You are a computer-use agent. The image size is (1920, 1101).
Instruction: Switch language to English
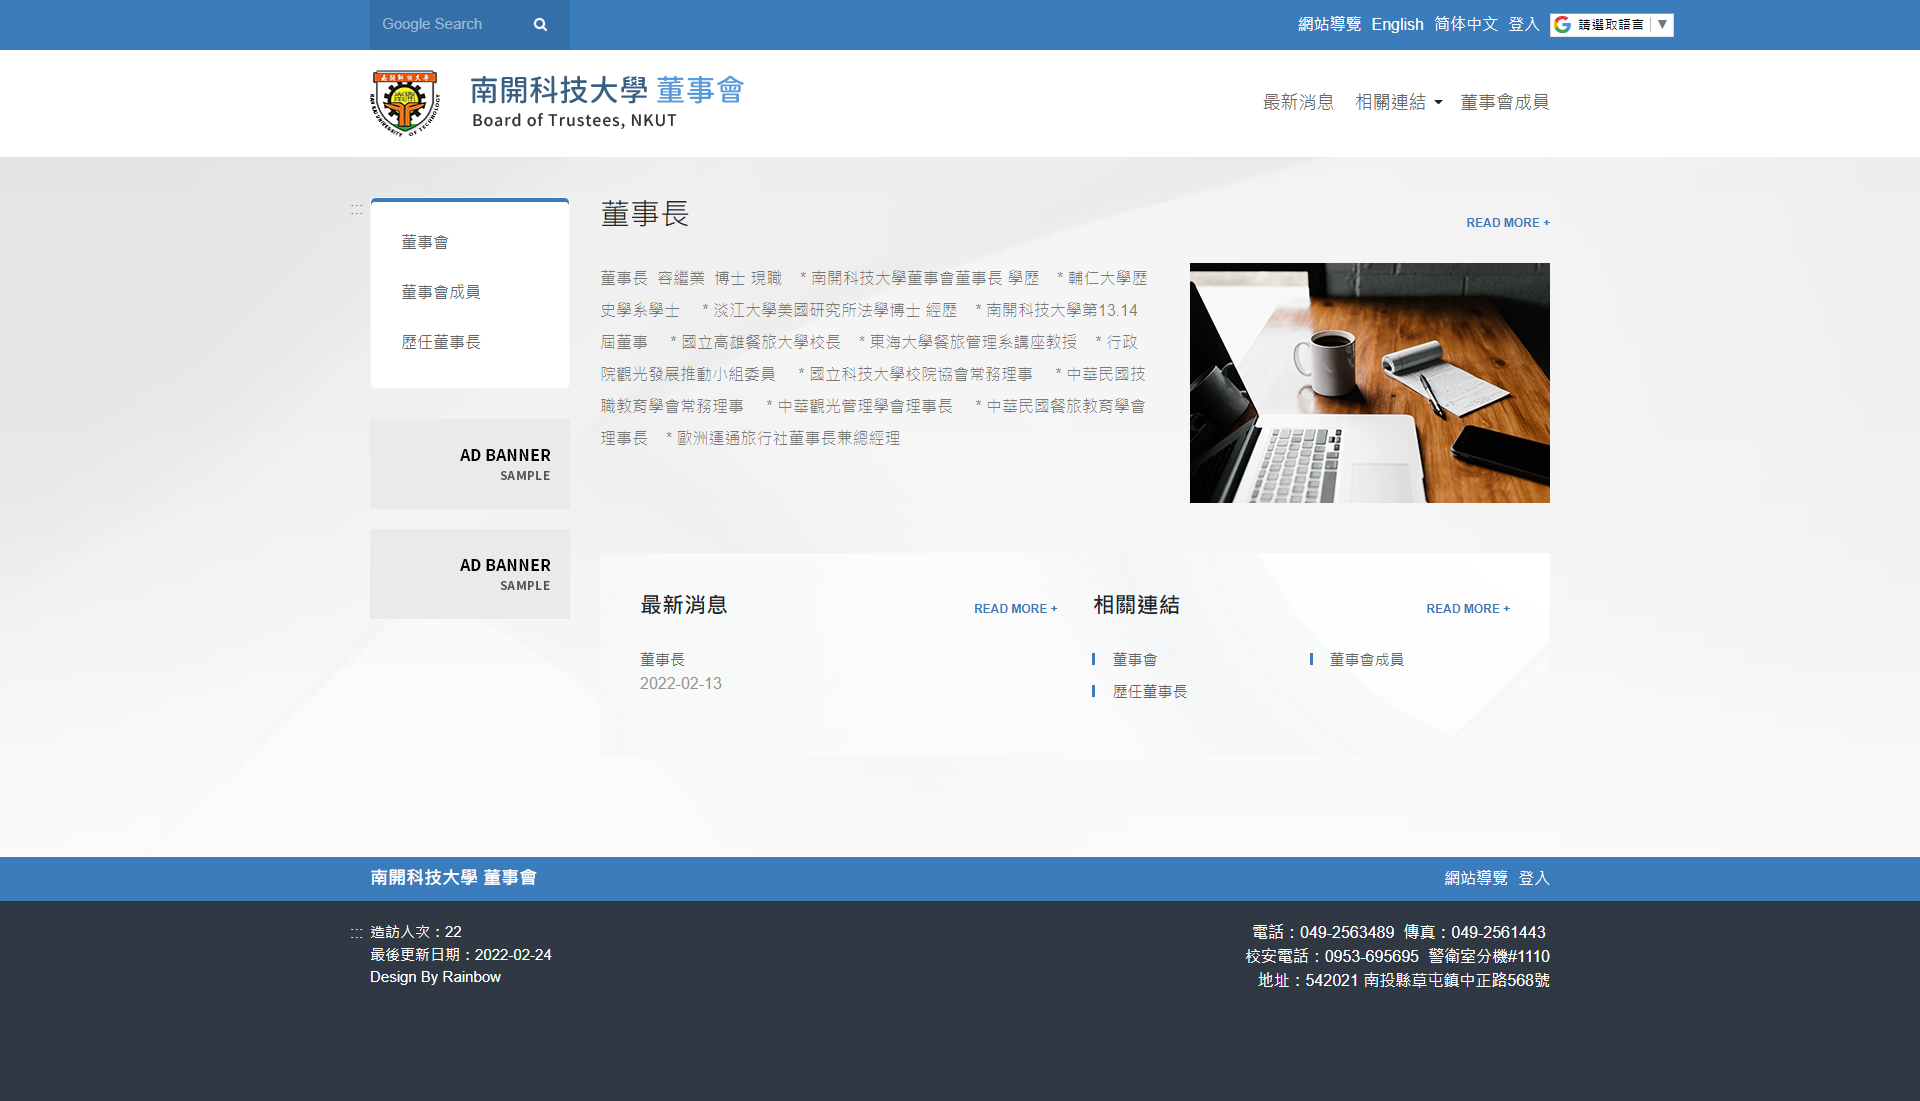tap(1397, 25)
